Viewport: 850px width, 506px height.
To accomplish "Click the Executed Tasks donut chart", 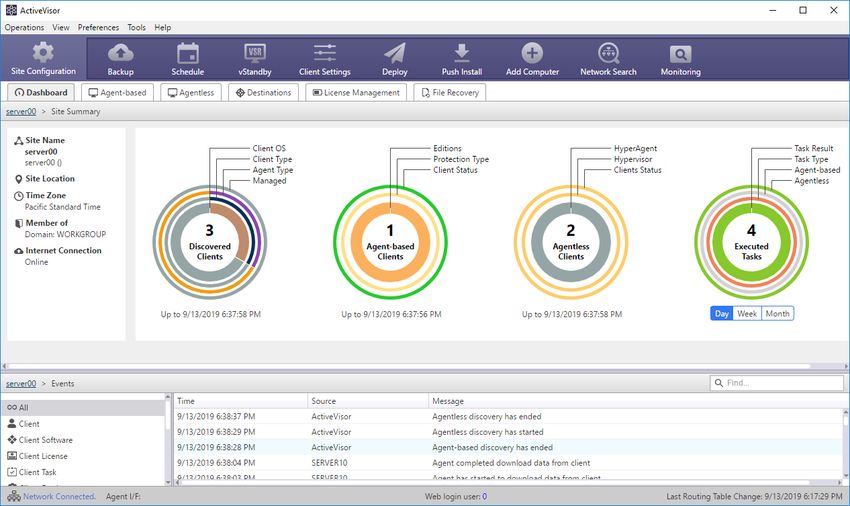I will tap(751, 242).
